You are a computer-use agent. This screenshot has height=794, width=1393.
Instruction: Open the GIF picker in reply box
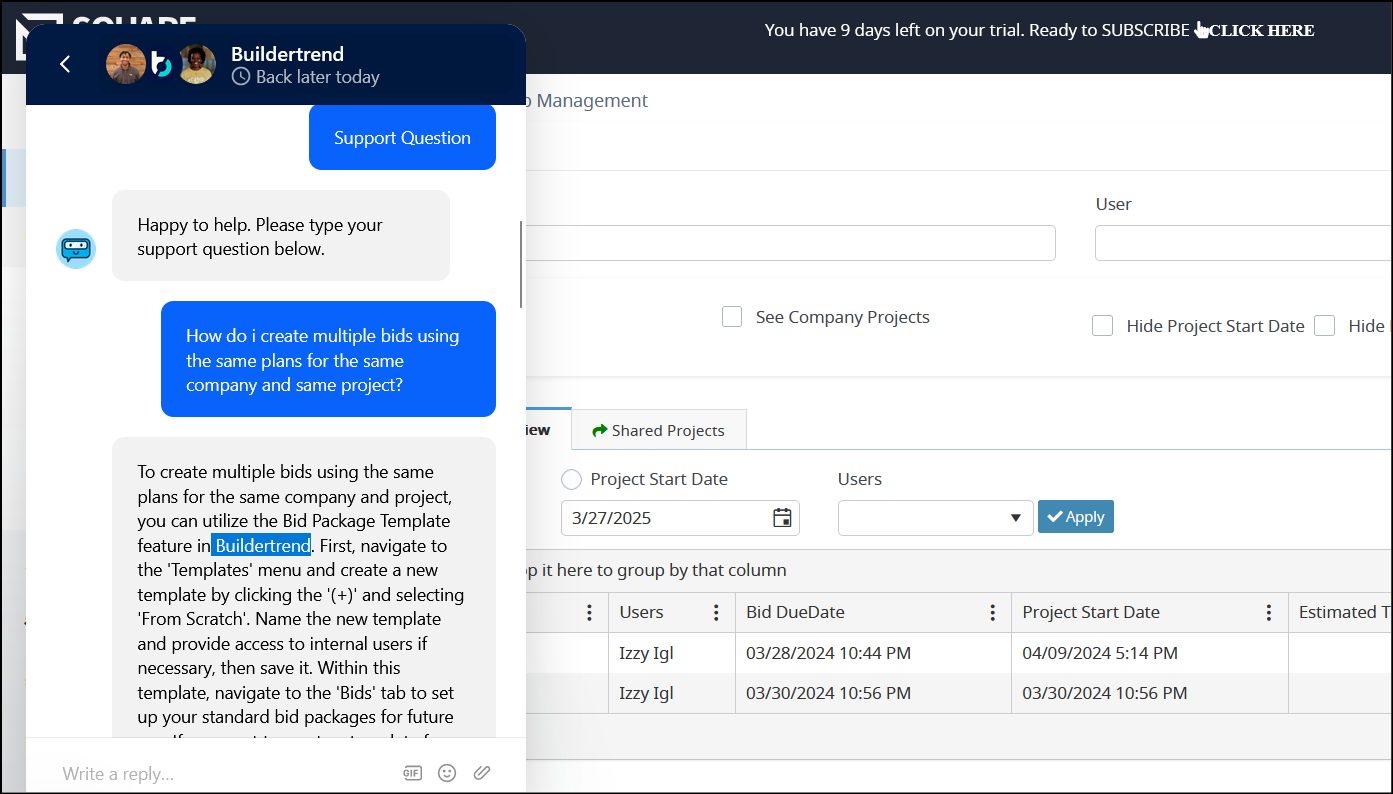412,773
